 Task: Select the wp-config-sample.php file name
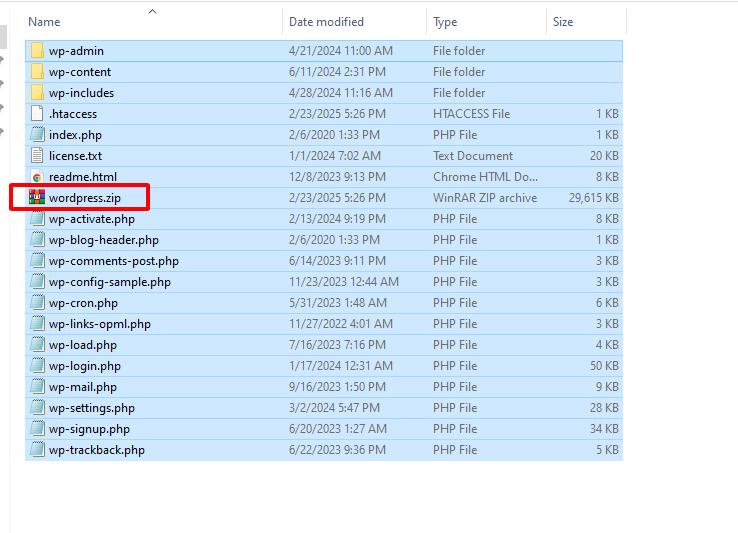tap(109, 282)
